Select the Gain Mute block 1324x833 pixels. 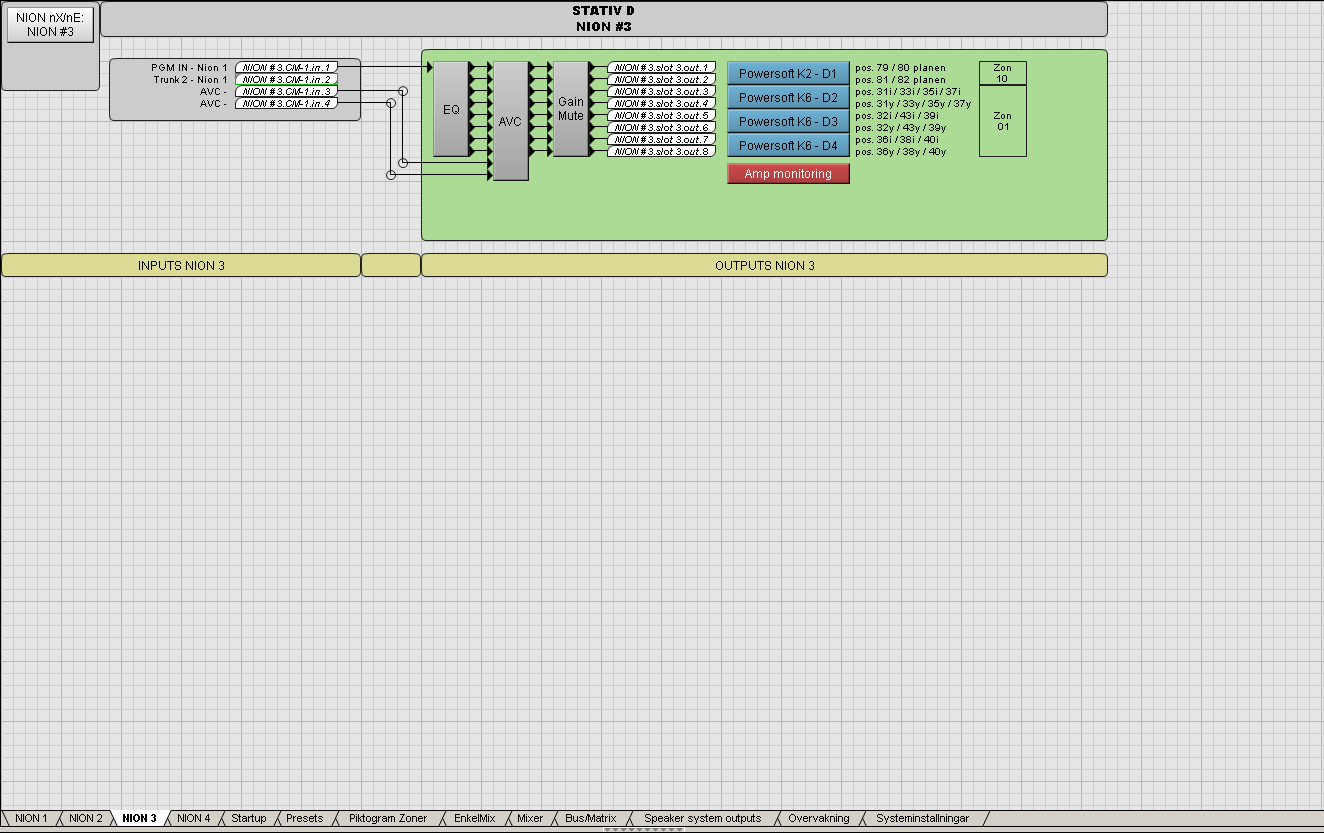coord(570,109)
